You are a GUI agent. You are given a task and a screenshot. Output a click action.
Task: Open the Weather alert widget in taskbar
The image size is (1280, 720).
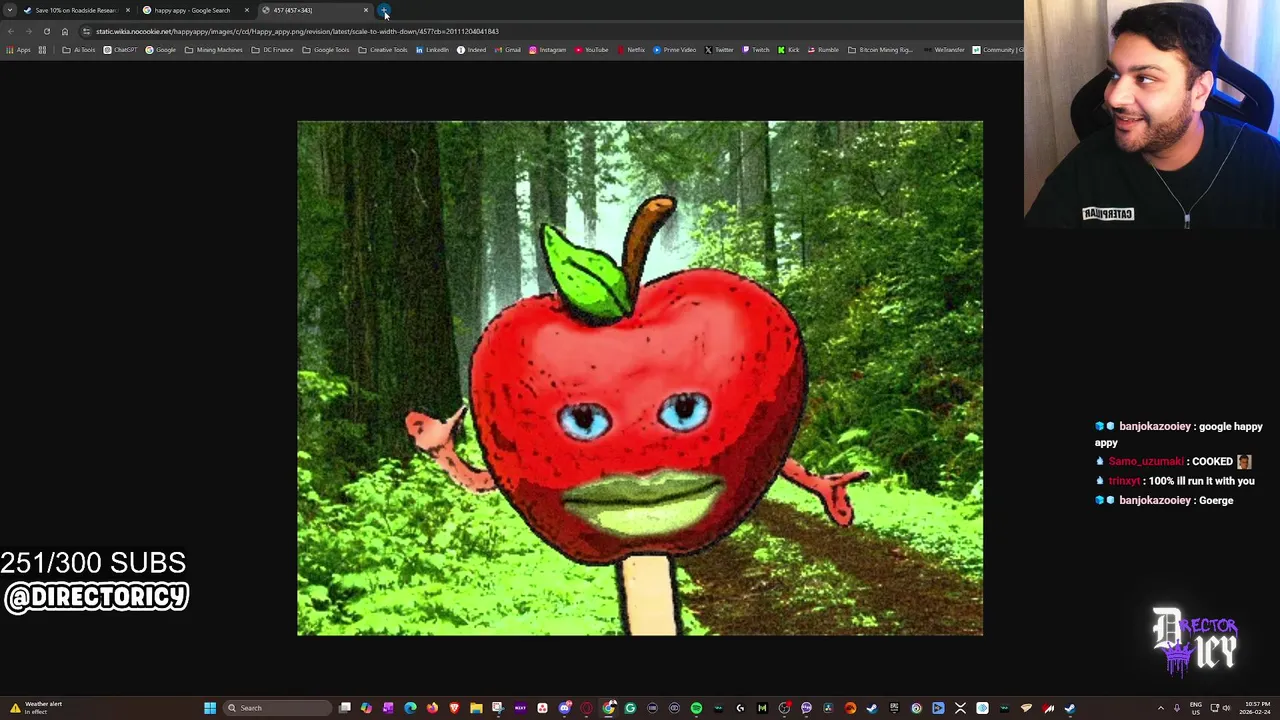coord(36,708)
